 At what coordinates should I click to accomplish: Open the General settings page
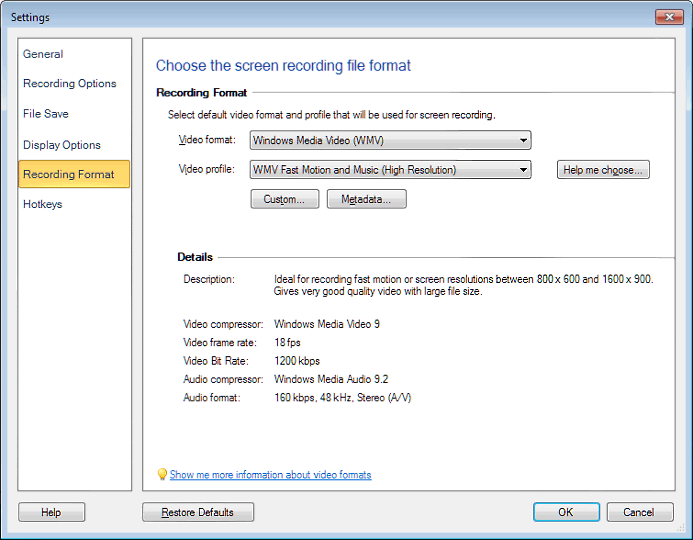click(x=43, y=54)
